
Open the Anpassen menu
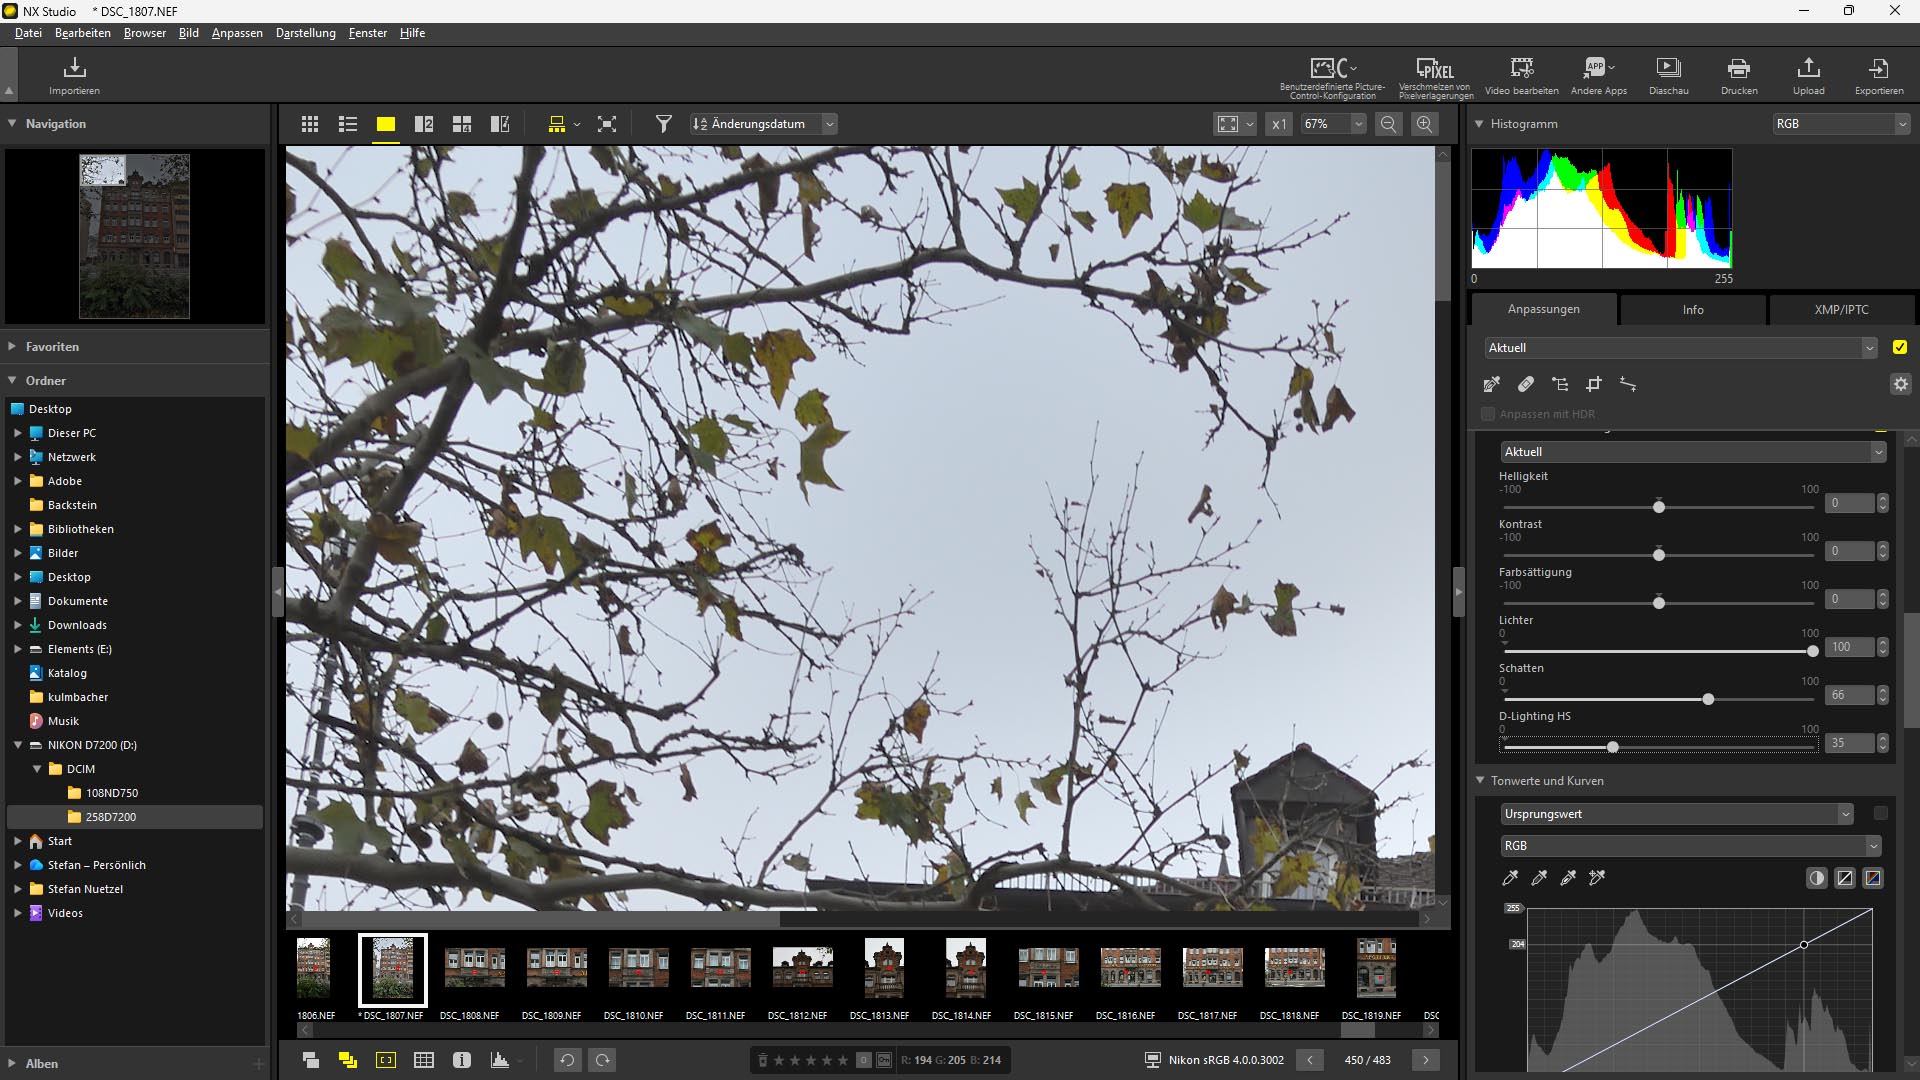(x=237, y=33)
